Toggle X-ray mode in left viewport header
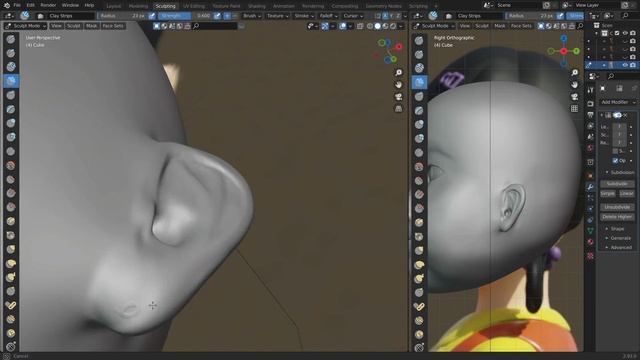Screen dimensions: 640x360 360,26
